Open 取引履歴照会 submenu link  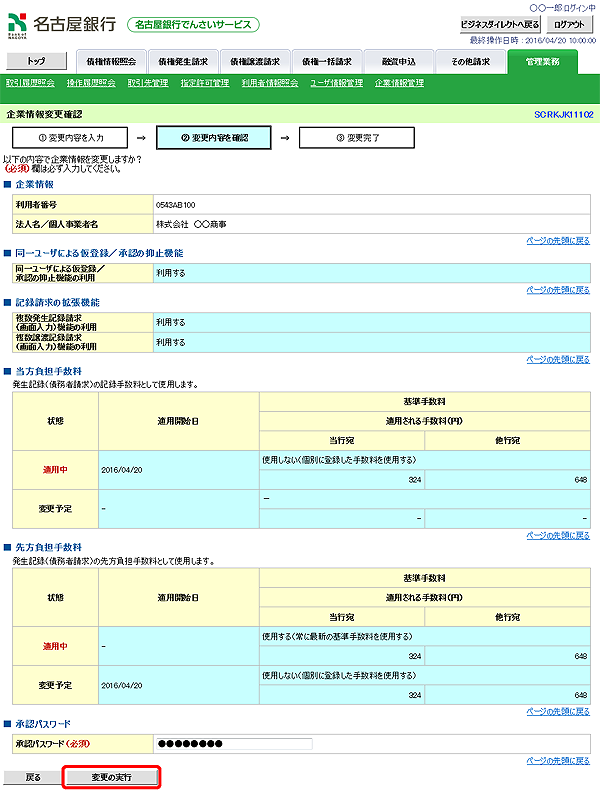tap(30, 83)
